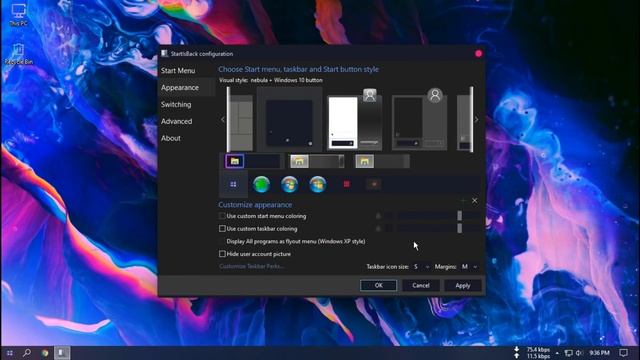Click the plus icon to add start button

(x=463, y=200)
